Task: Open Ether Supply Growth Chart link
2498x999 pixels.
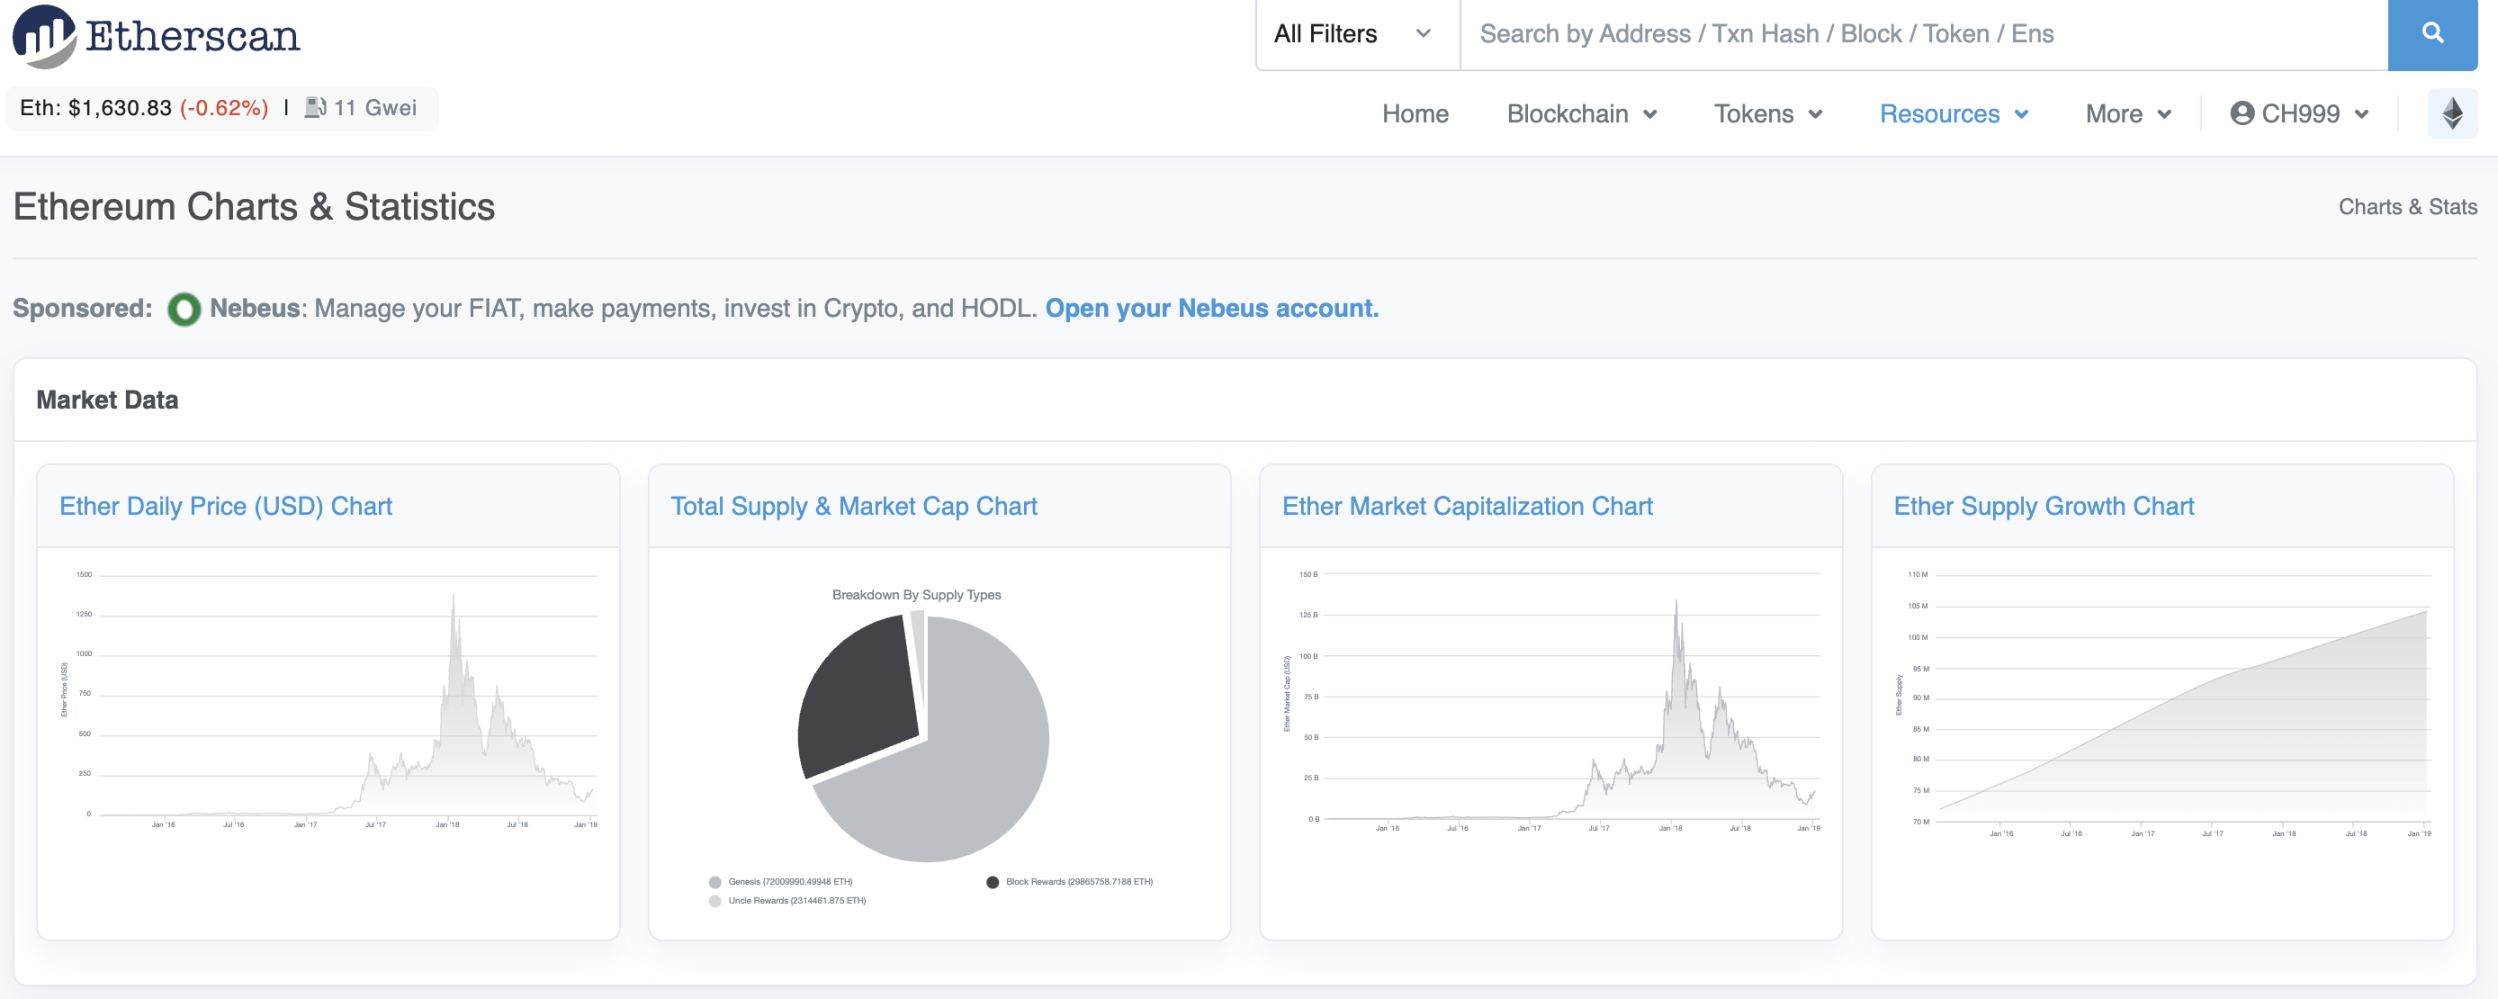Action: [x=2044, y=506]
